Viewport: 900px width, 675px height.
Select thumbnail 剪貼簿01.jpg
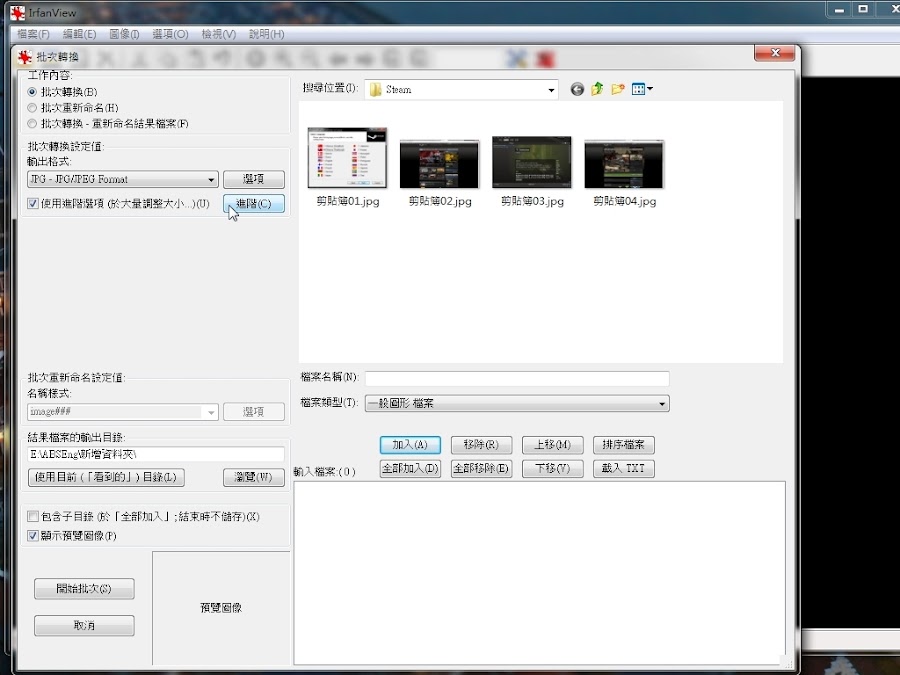point(347,167)
